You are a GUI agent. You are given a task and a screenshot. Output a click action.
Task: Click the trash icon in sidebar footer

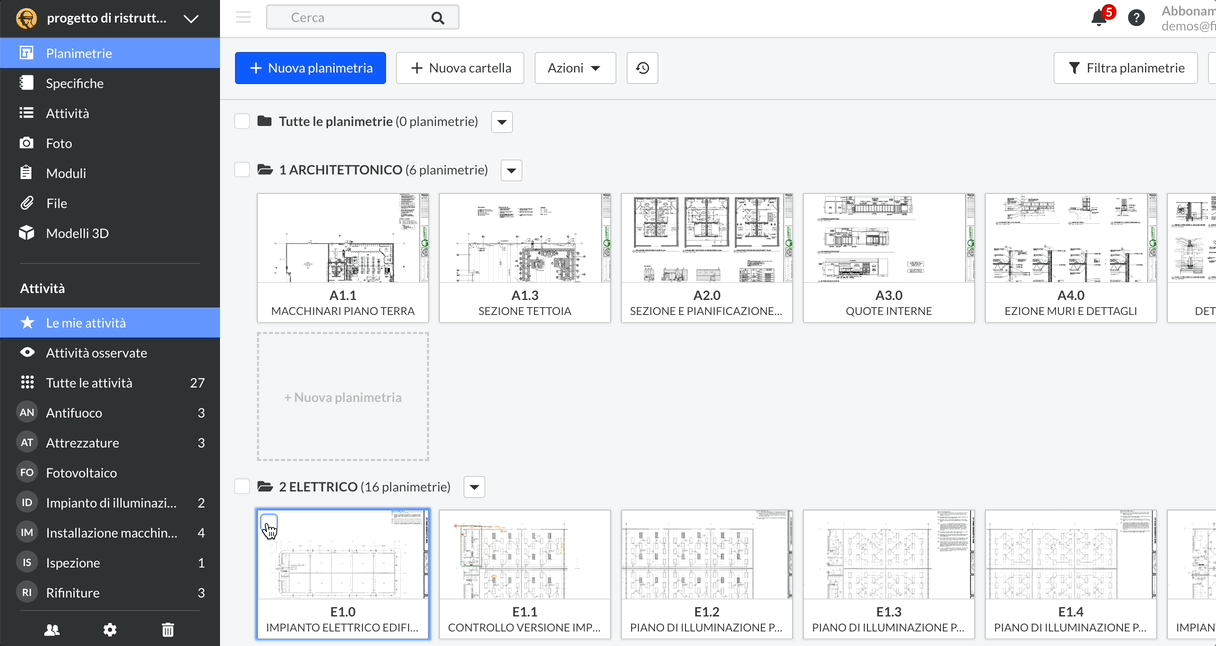coord(168,629)
